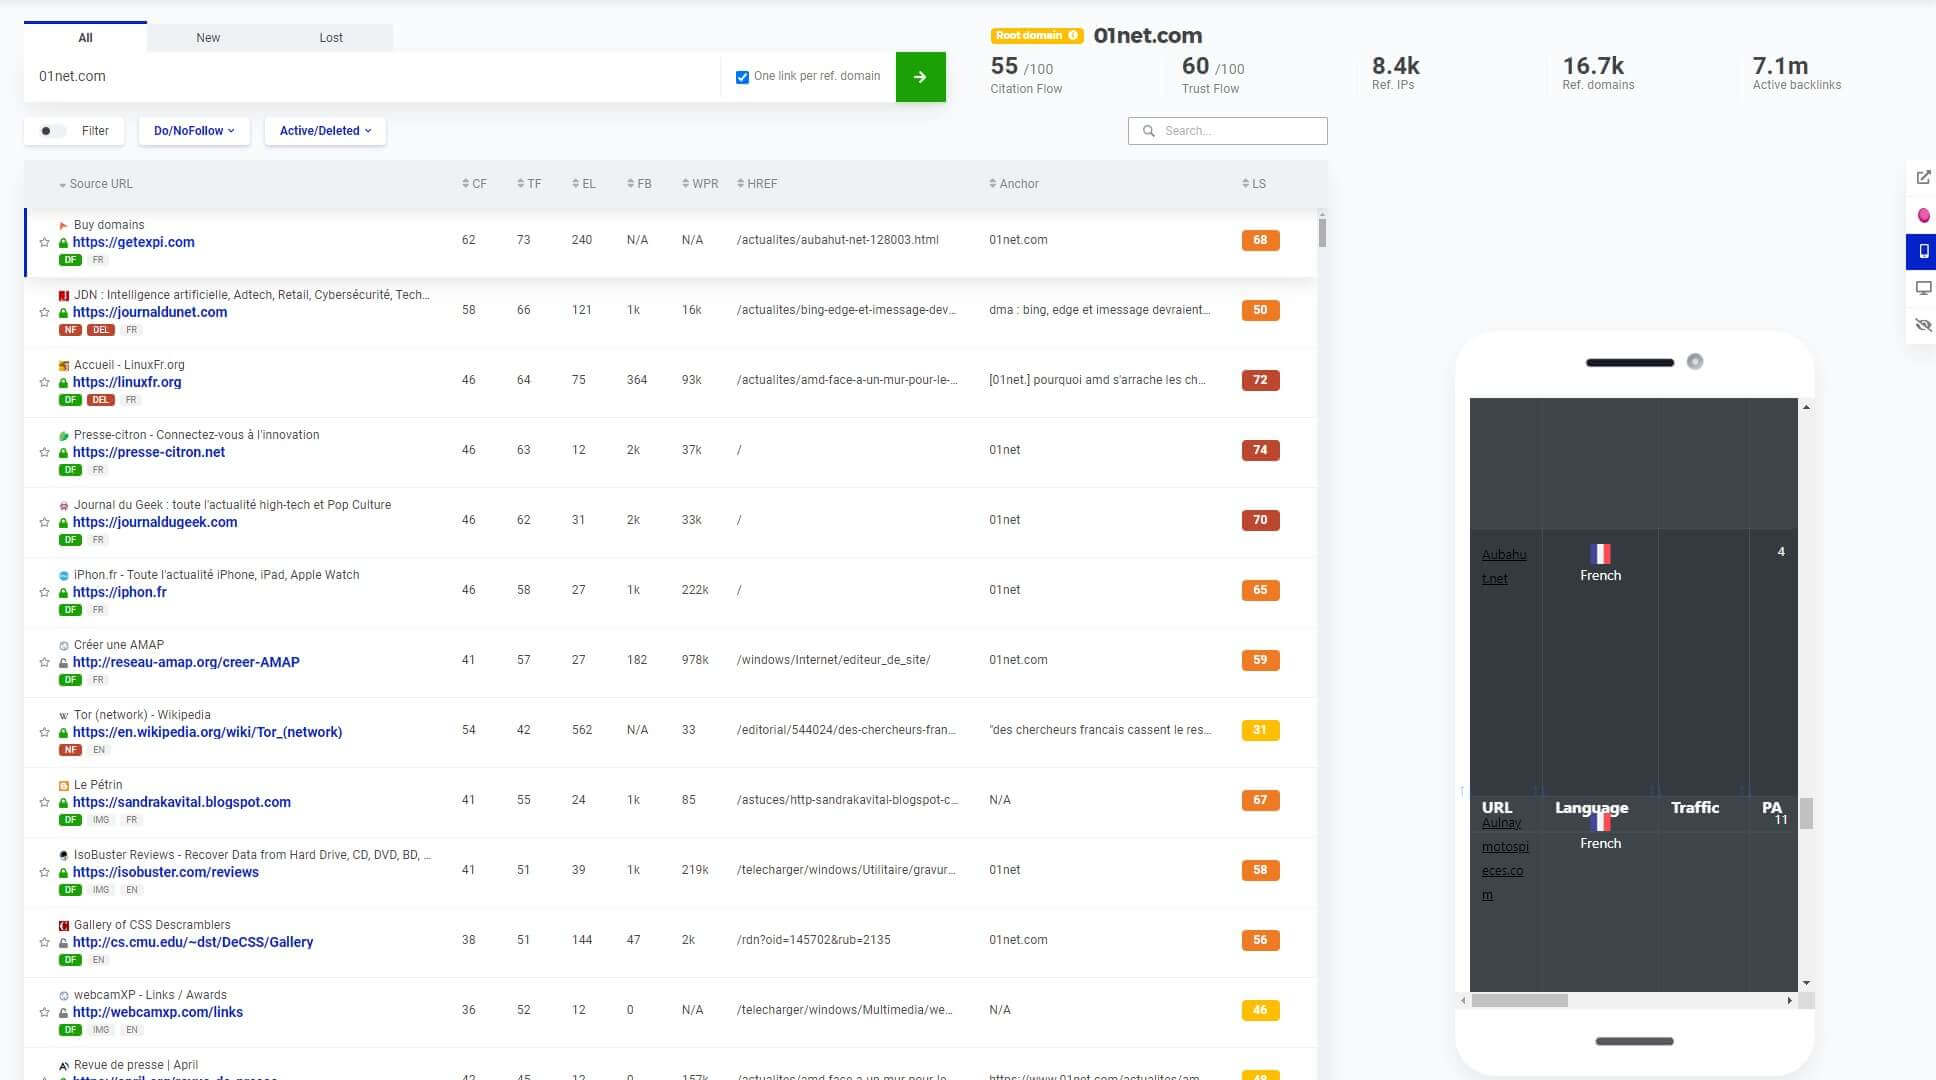
Task: Open the external link icon in the right sidebar
Action: click(1921, 177)
